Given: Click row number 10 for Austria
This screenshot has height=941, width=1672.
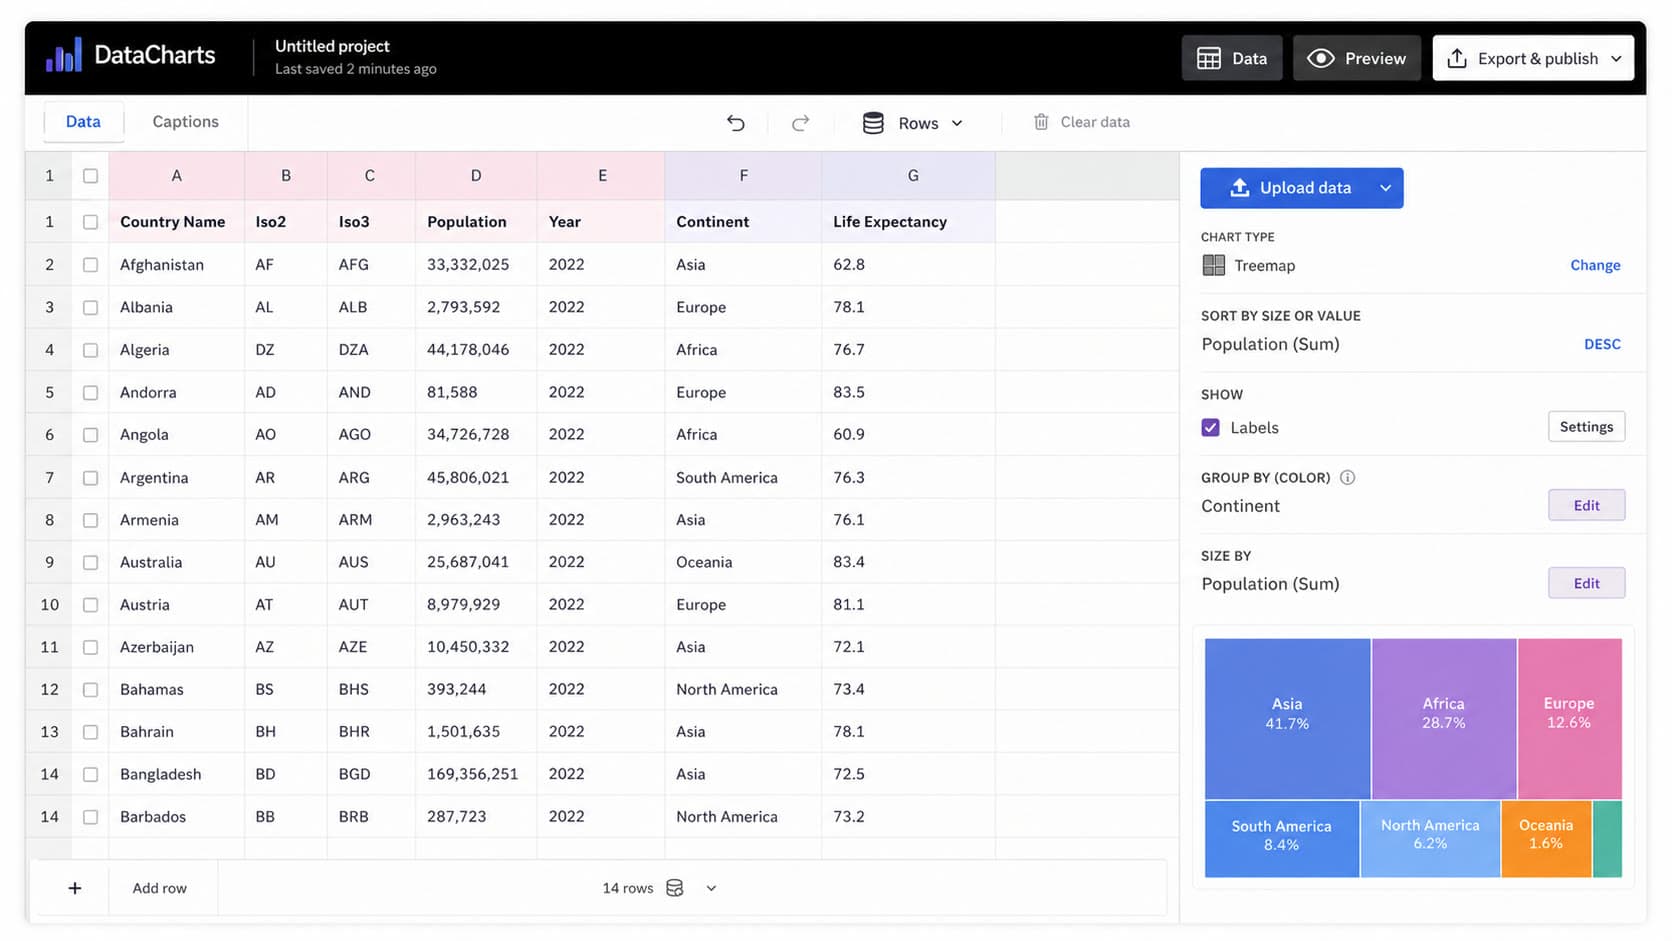Looking at the screenshot, I should click(49, 605).
